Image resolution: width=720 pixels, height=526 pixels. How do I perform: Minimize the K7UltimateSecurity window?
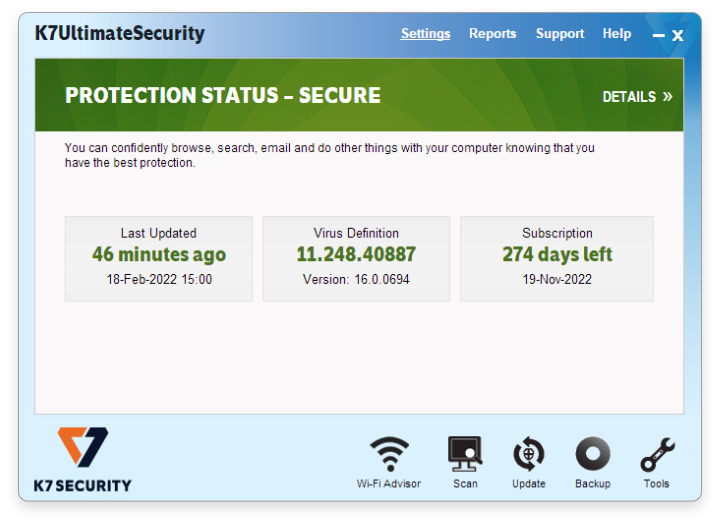(x=658, y=35)
